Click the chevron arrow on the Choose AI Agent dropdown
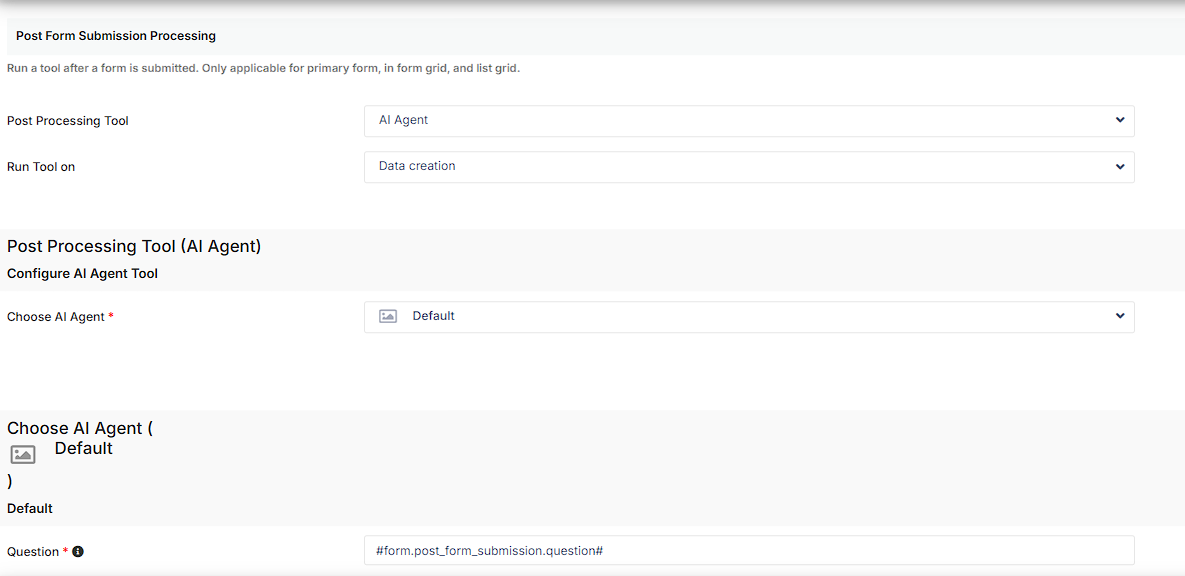 click(1120, 316)
